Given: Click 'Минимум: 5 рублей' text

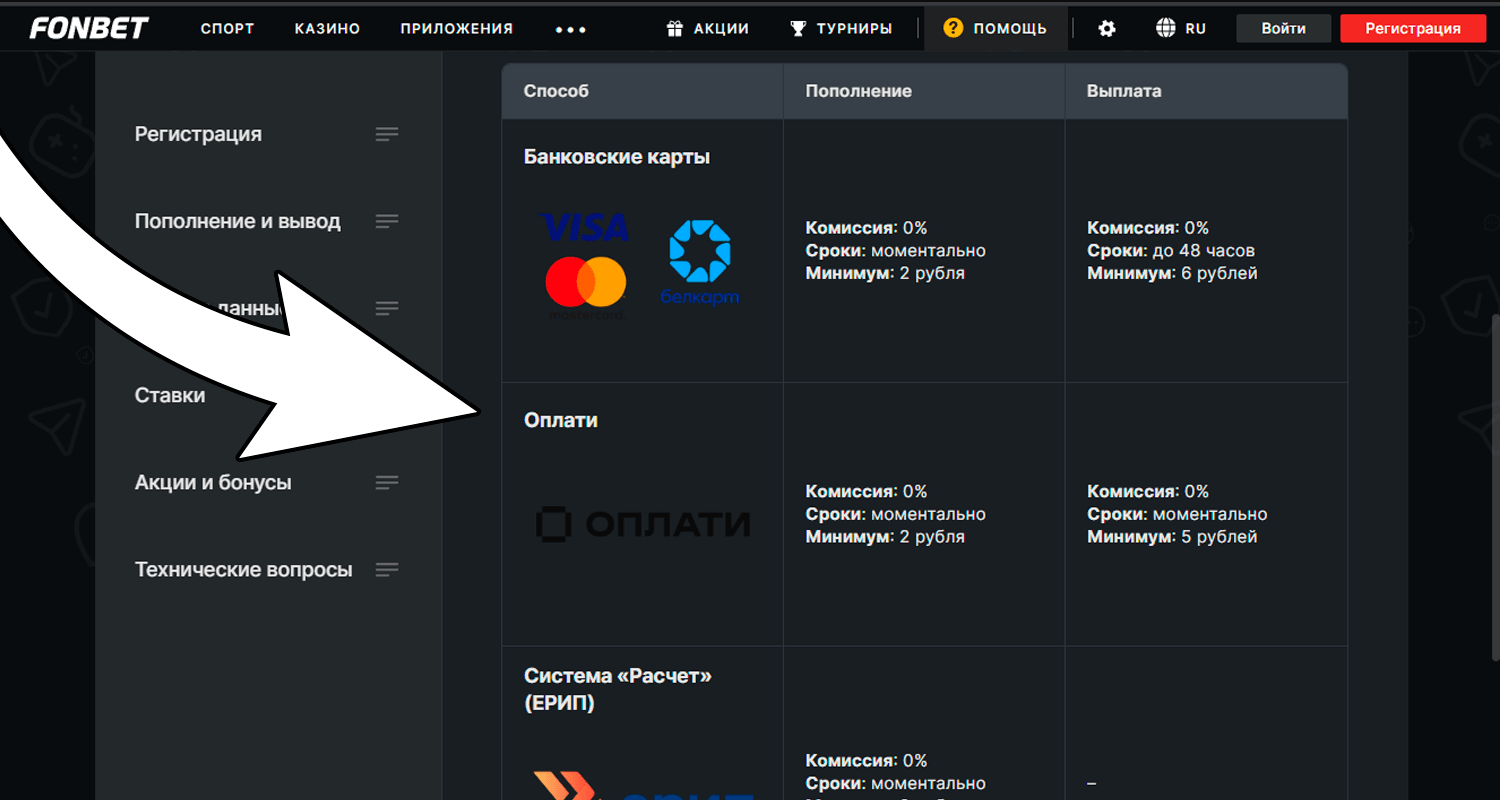Looking at the screenshot, I should click(x=1172, y=537).
